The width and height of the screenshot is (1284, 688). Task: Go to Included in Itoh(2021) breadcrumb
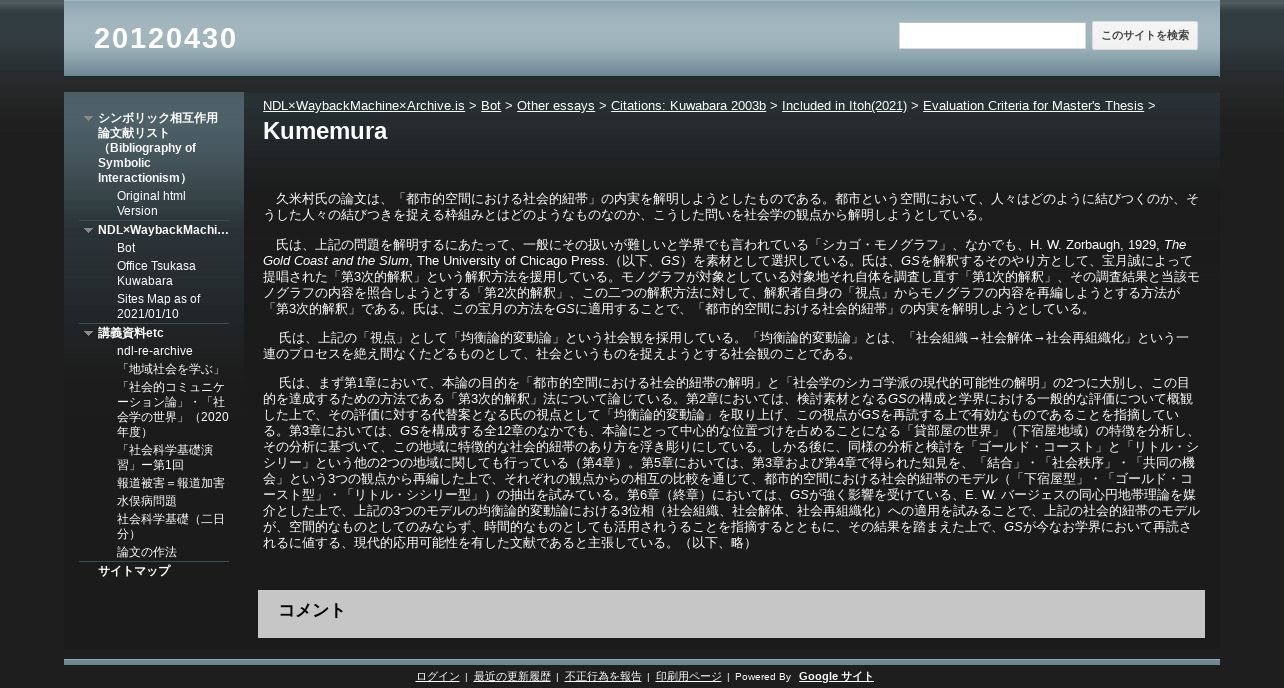[x=844, y=105]
